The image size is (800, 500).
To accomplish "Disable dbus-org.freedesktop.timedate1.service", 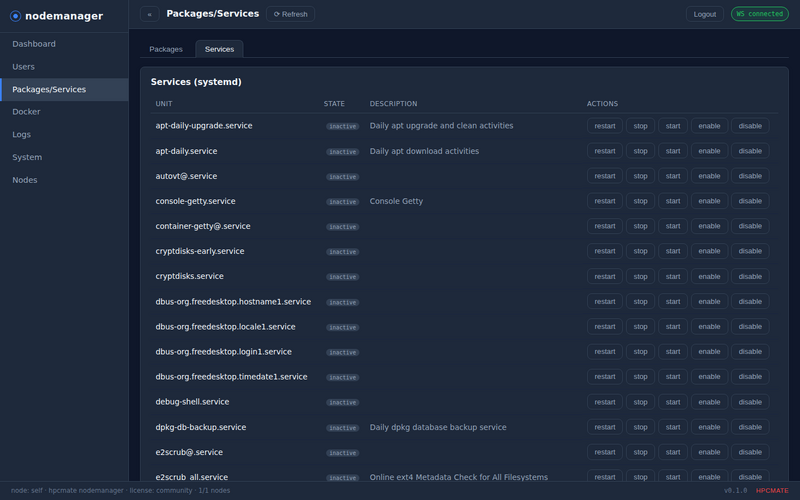I will [x=750, y=377].
